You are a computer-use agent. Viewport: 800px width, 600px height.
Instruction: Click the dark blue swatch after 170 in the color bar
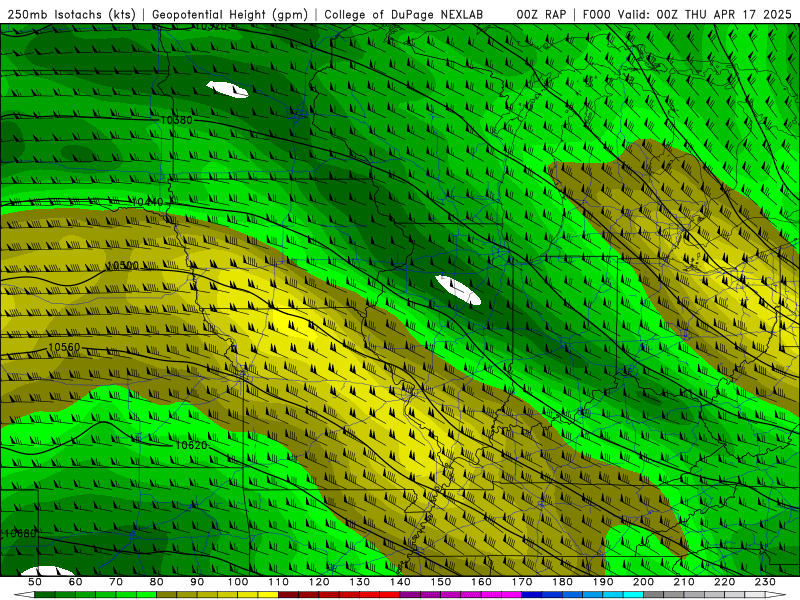coord(532,595)
